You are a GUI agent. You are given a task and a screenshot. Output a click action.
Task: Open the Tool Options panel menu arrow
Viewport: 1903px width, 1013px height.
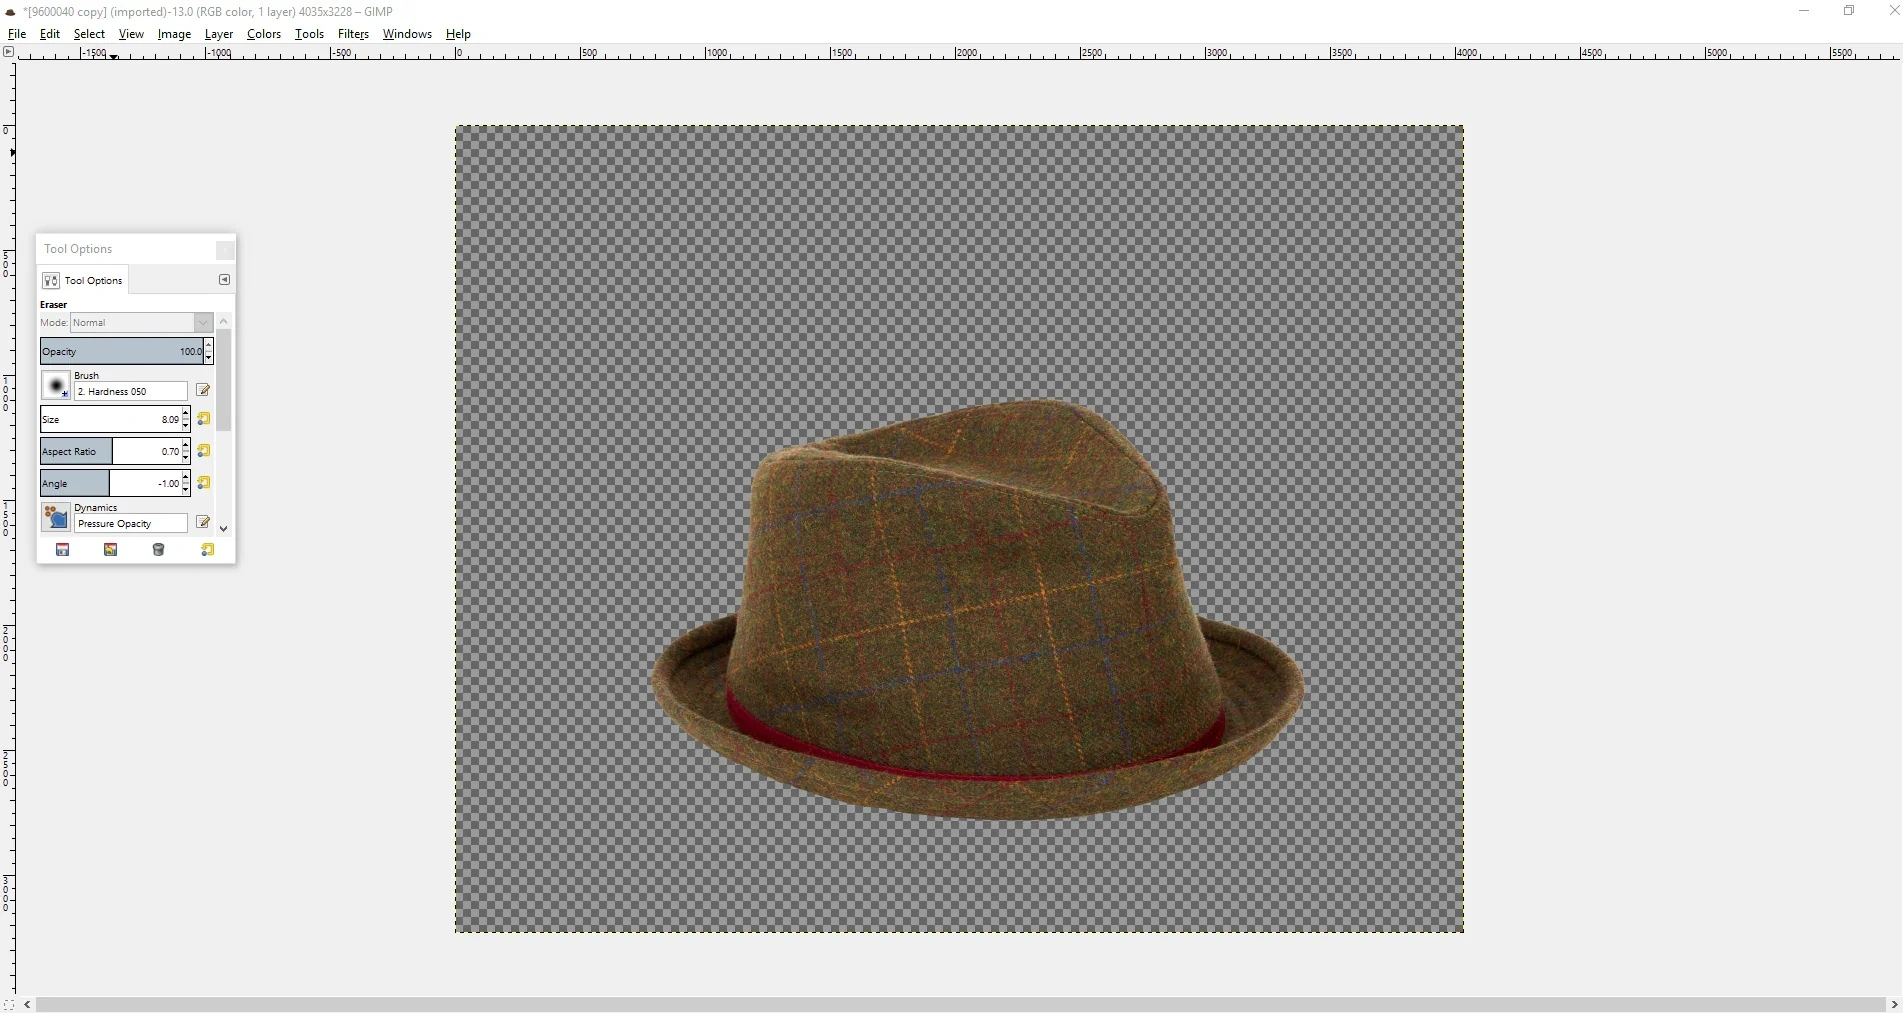pos(224,279)
